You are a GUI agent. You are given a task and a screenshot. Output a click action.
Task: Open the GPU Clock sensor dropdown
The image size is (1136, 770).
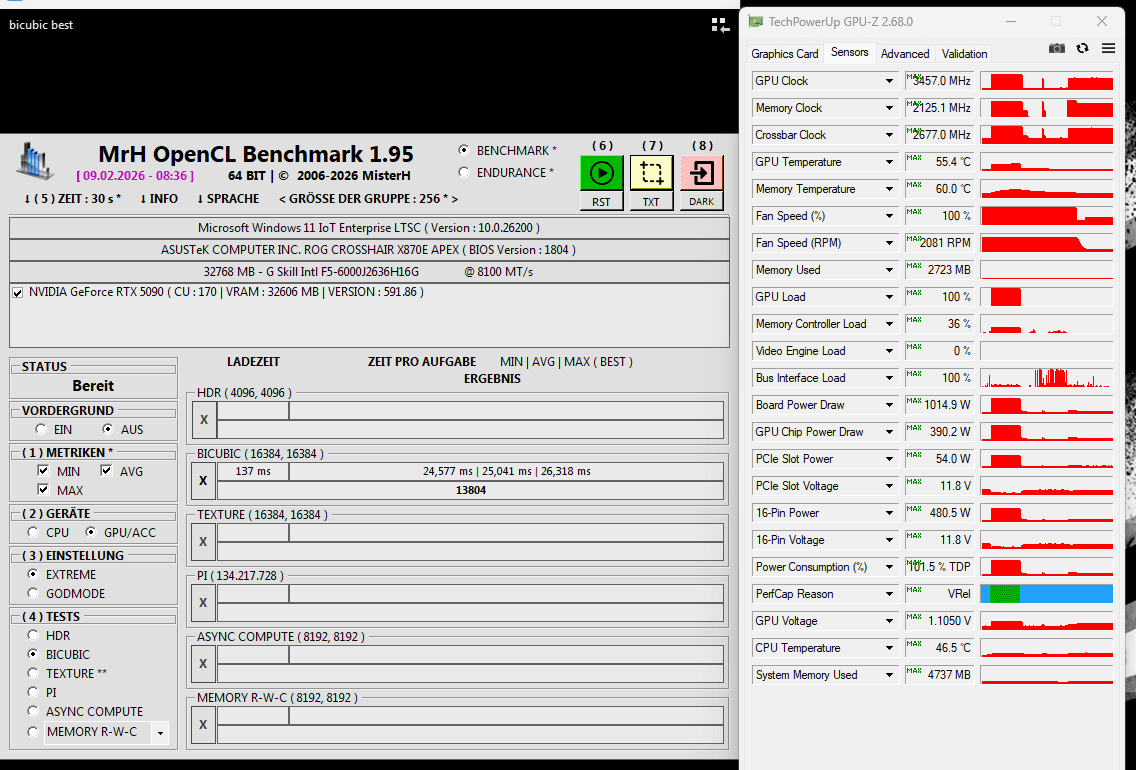point(889,81)
